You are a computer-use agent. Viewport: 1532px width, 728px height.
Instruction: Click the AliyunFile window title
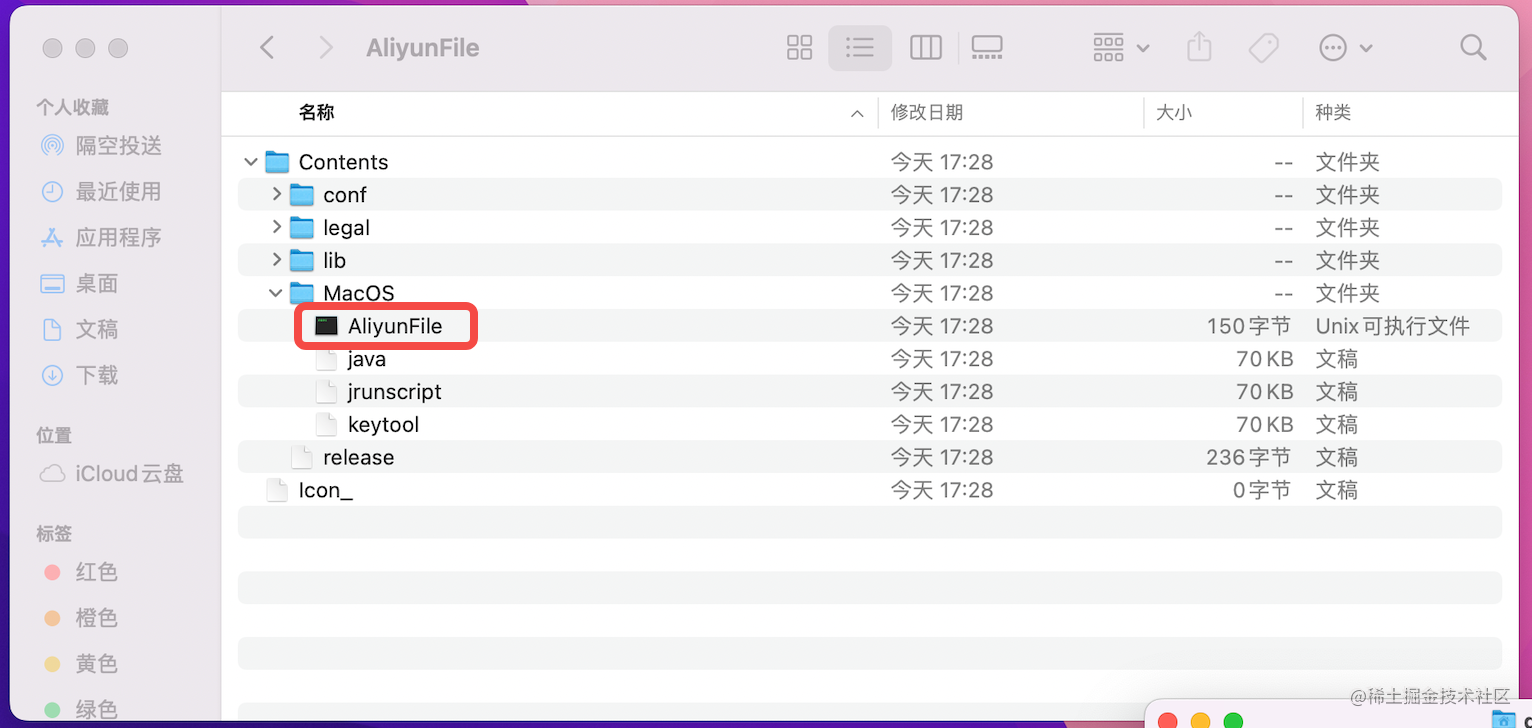click(x=423, y=47)
